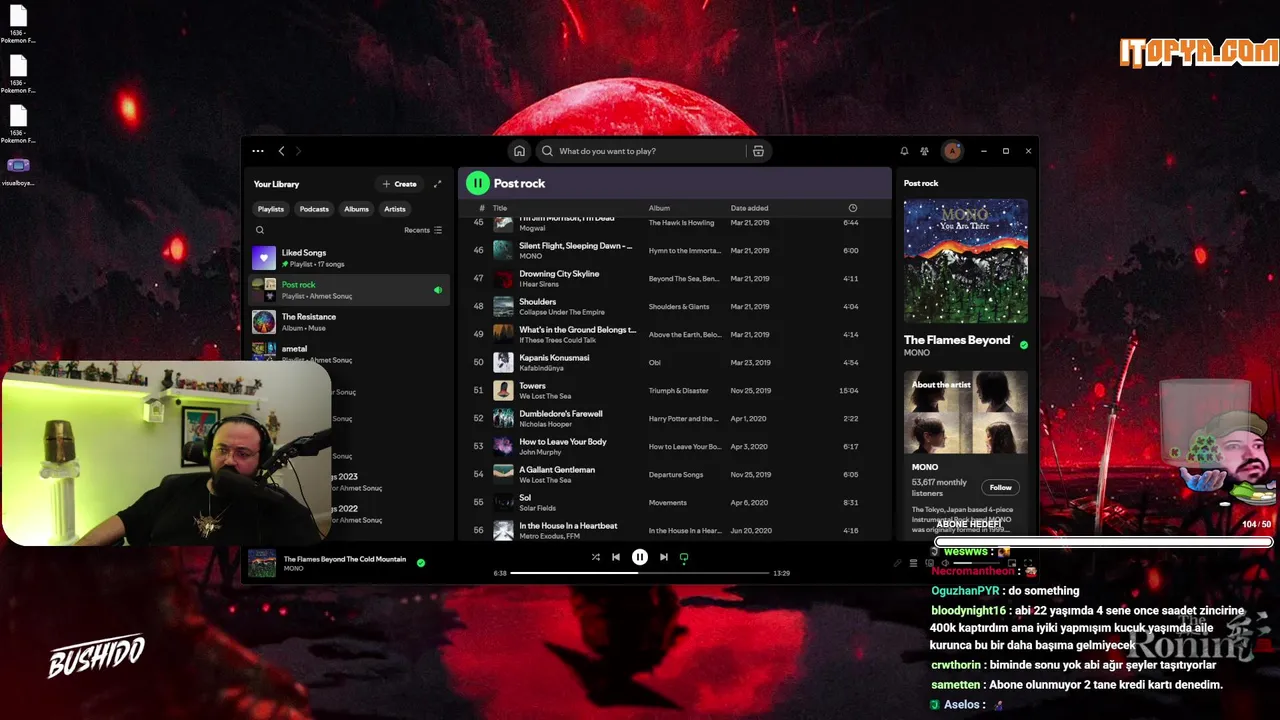
Task: Open the play queue icon
Action: [x=914, y=563]
